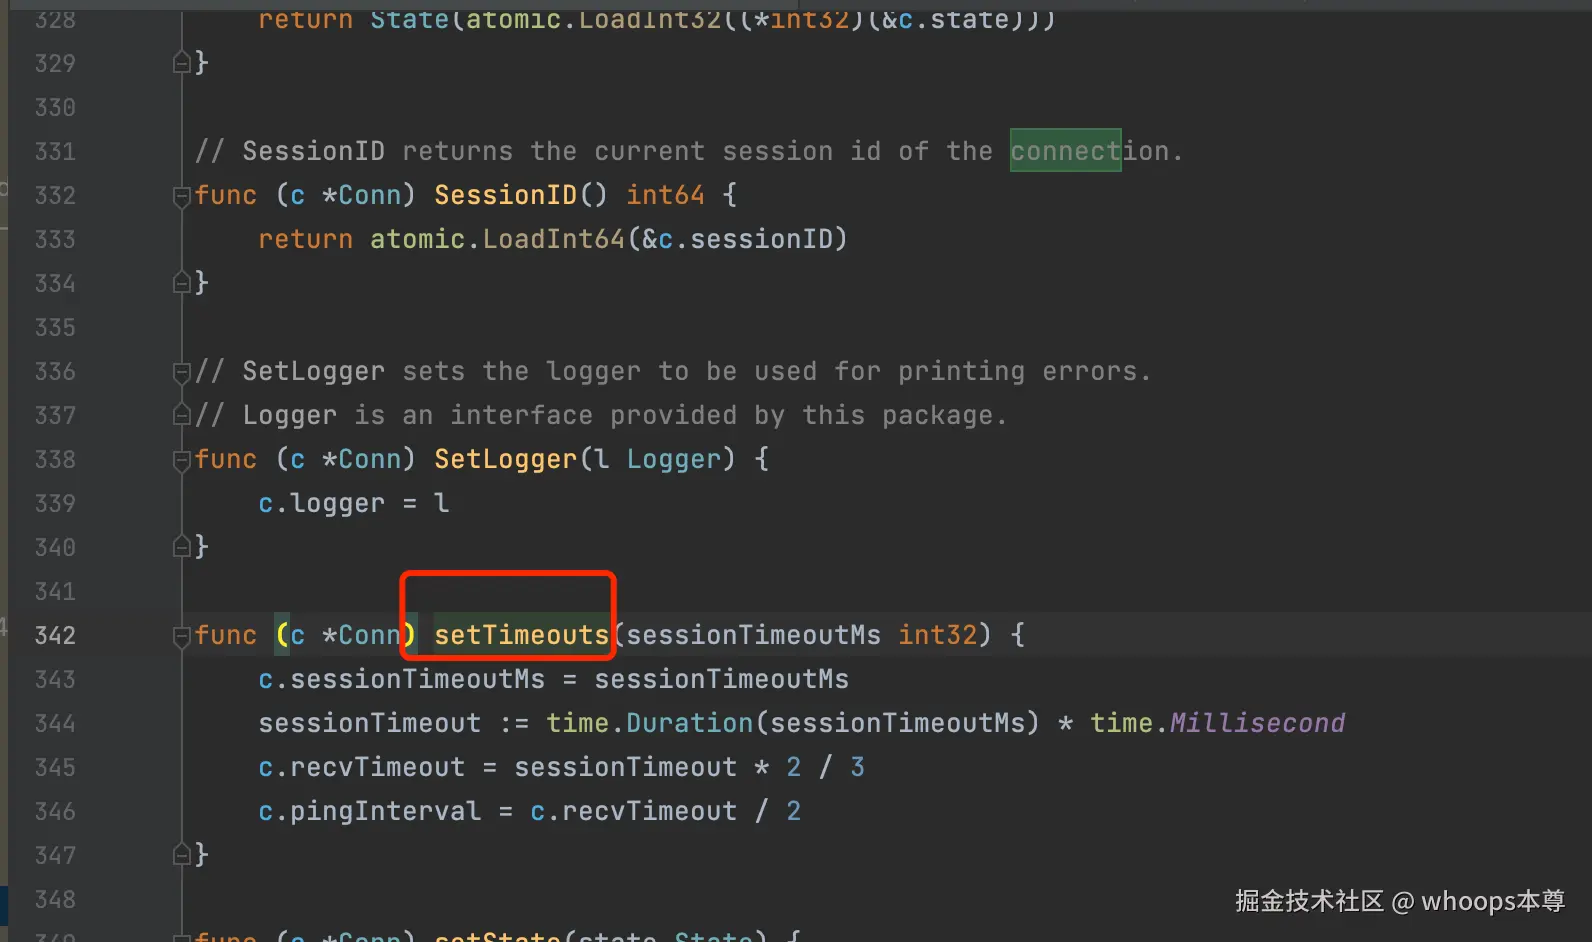
Task: Click line number 339 in the gutter
Action: coord(55,503)
